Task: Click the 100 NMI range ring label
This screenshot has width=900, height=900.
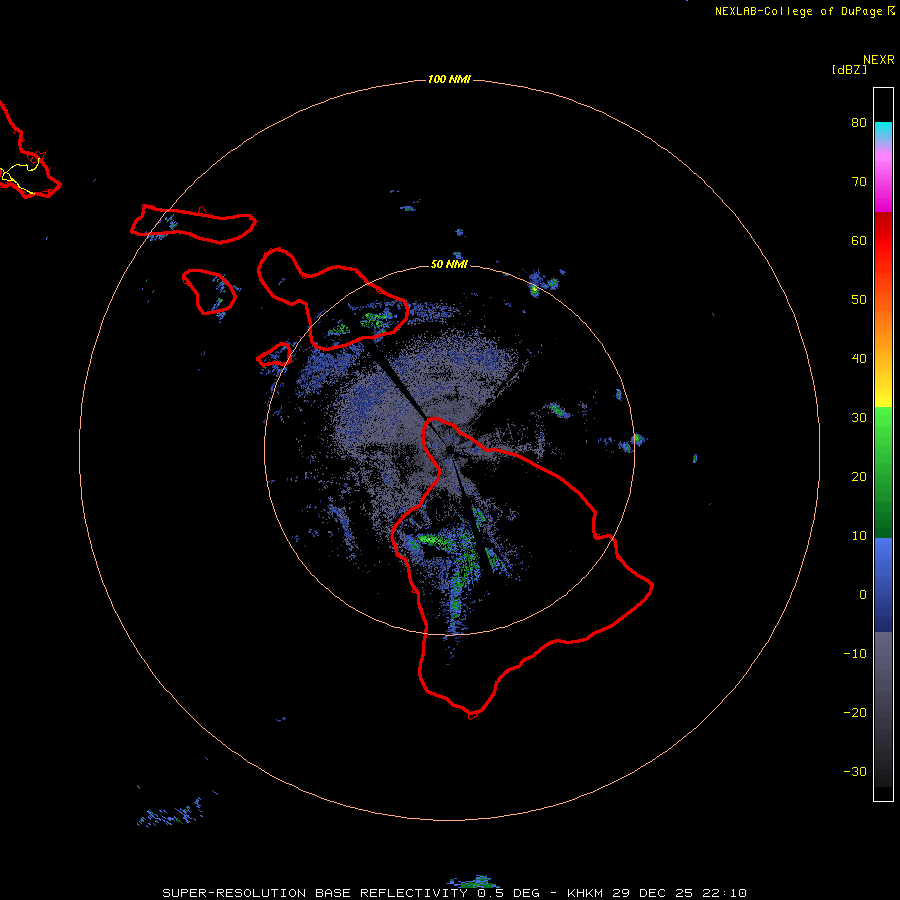Action: (449, 79)
